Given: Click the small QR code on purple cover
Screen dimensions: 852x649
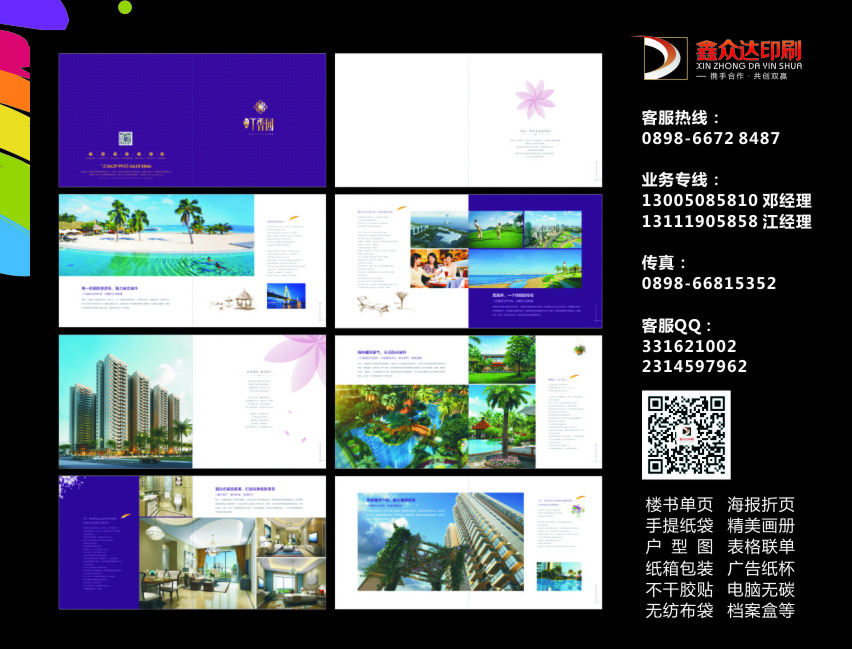Looking at the screenshot, I should [126, 139].
